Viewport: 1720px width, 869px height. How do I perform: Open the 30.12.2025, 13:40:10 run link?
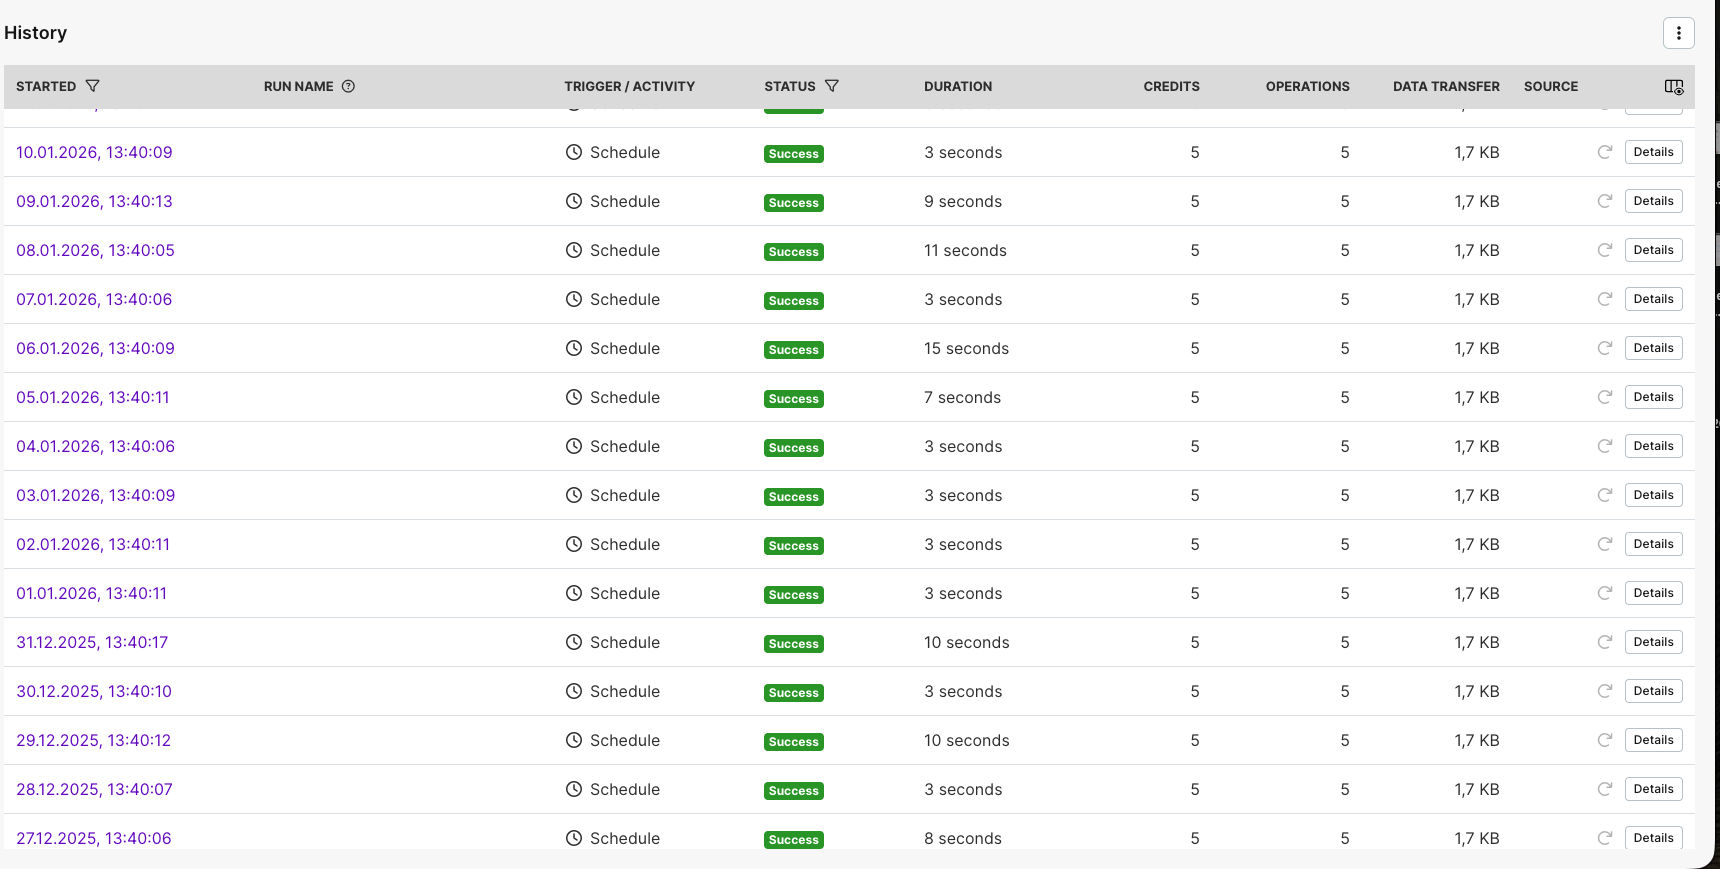pyautogui.click(x=94, y=691)
